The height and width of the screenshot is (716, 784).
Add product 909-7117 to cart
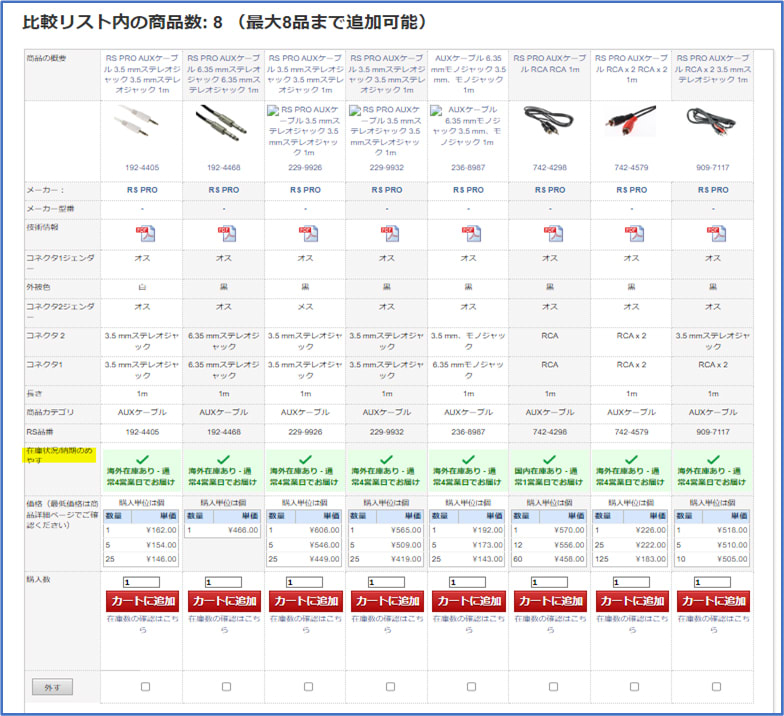[x=713, y=601]
